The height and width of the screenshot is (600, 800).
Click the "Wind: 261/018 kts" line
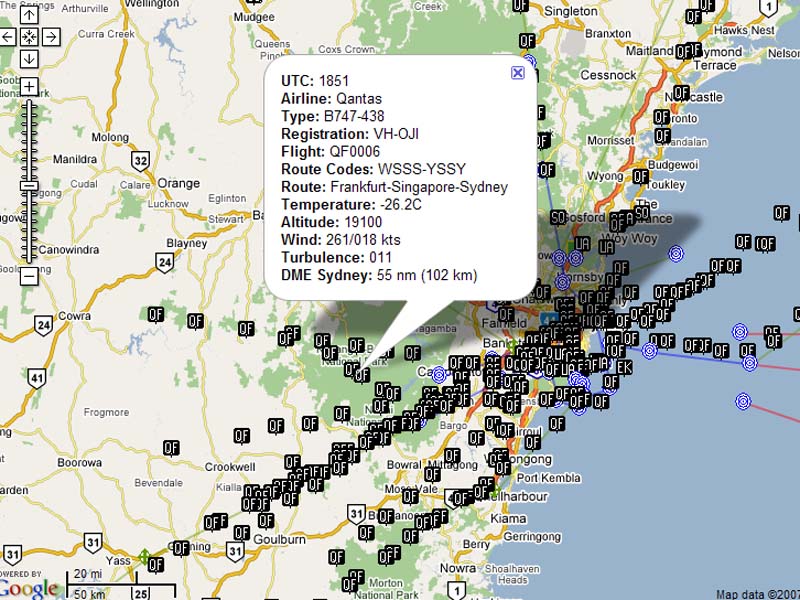tap(341, 240)
